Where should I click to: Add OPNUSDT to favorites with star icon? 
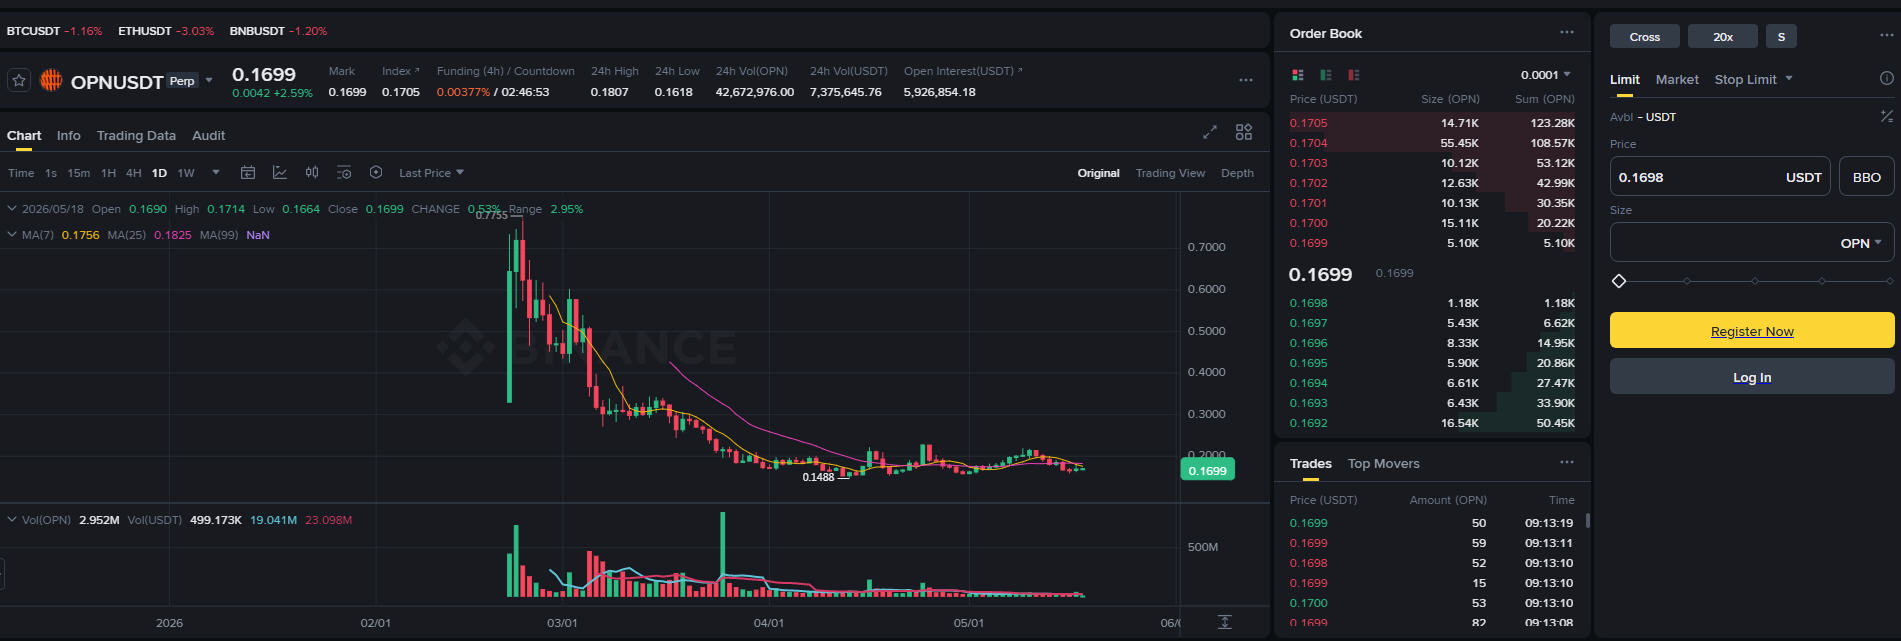point(19,80)
